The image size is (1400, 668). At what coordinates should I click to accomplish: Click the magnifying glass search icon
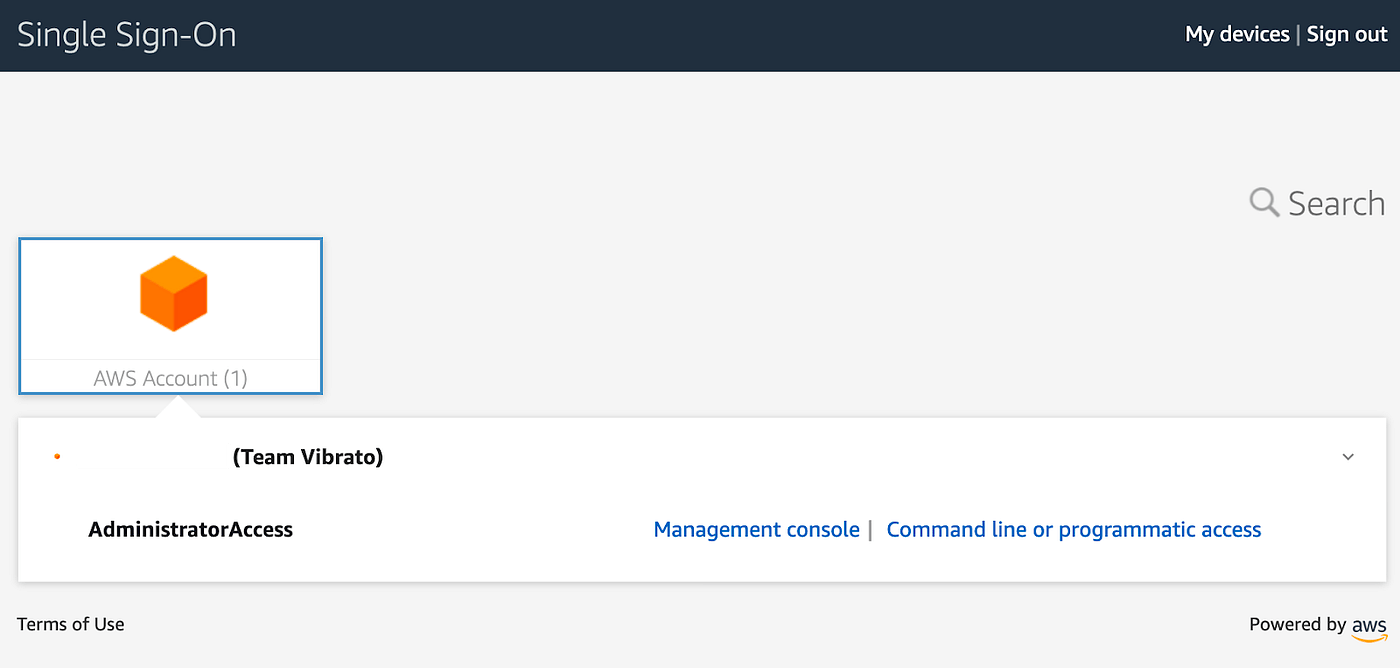tap(1264, 203)
